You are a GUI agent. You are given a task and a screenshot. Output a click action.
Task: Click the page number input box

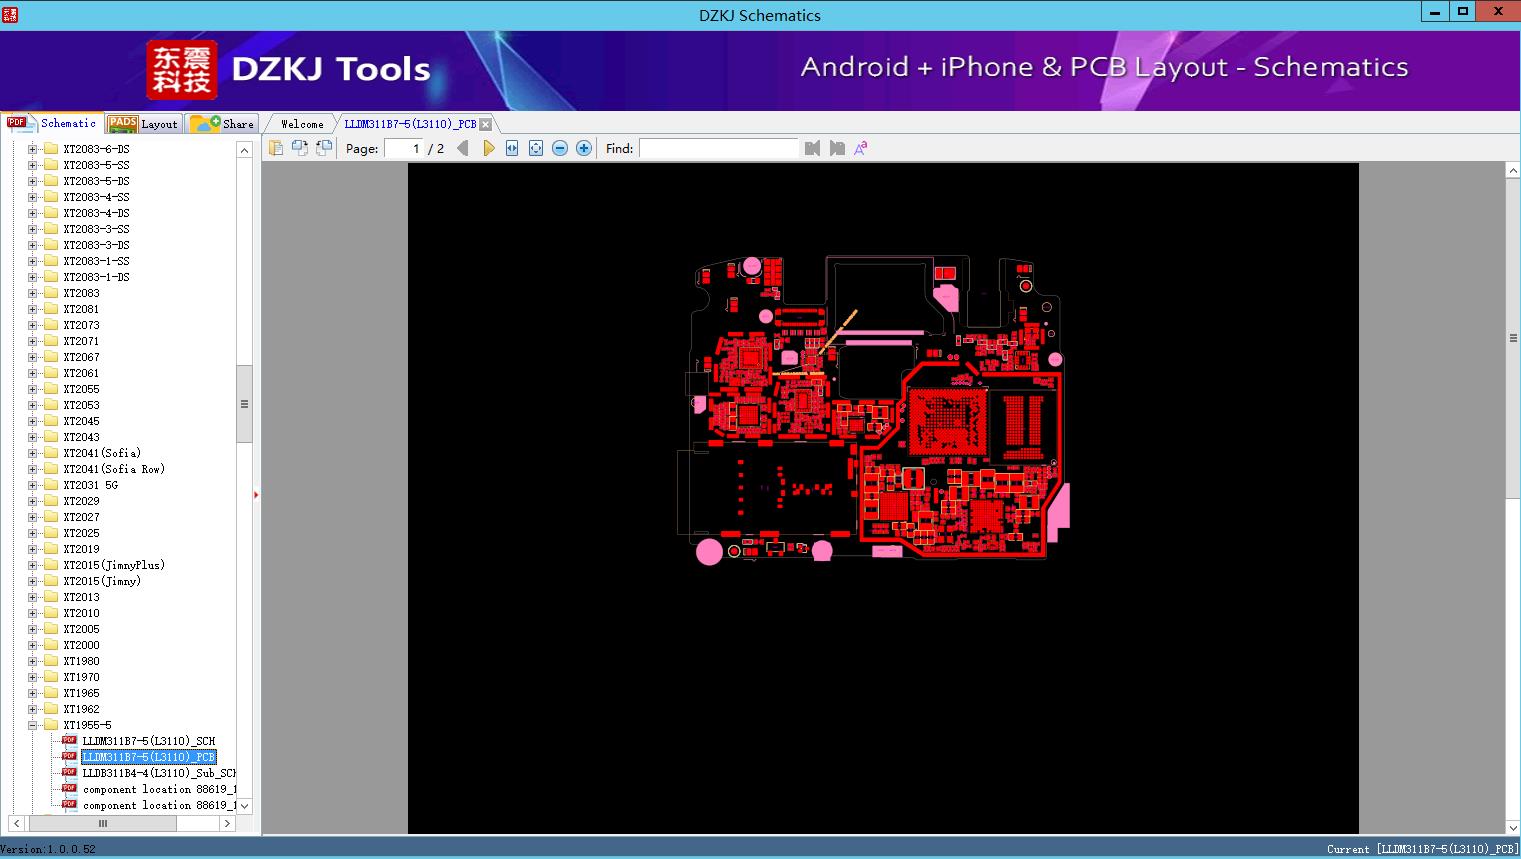click(404, 148)
